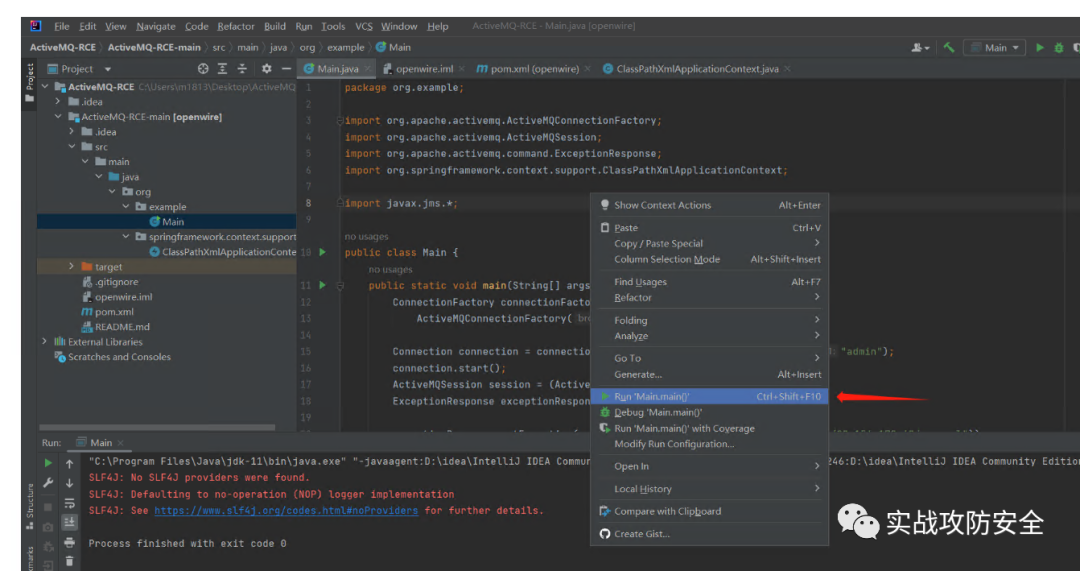1080x571 pixels.
Task: Select Compare with Clipboard in context menu
Action: click(x=709, y=511)
